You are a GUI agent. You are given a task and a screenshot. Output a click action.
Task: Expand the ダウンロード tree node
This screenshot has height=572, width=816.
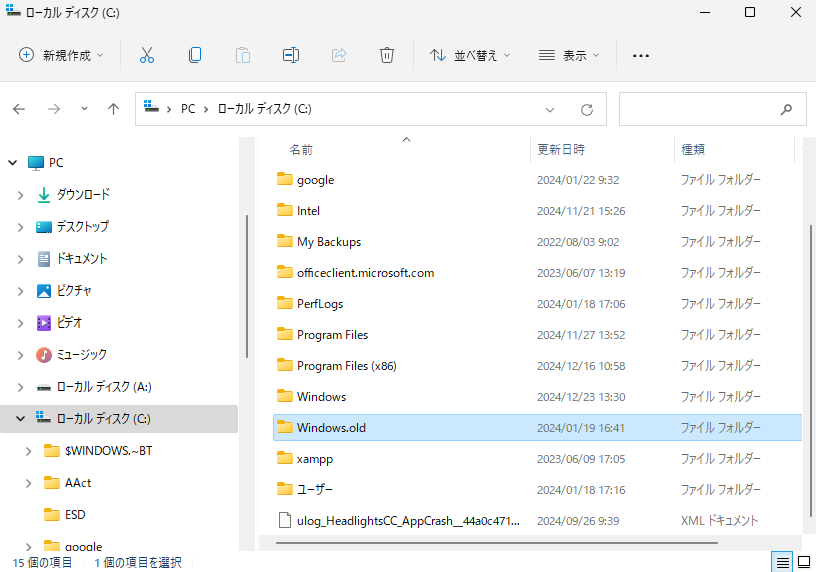pyautogui.click(x=20, y=195)
